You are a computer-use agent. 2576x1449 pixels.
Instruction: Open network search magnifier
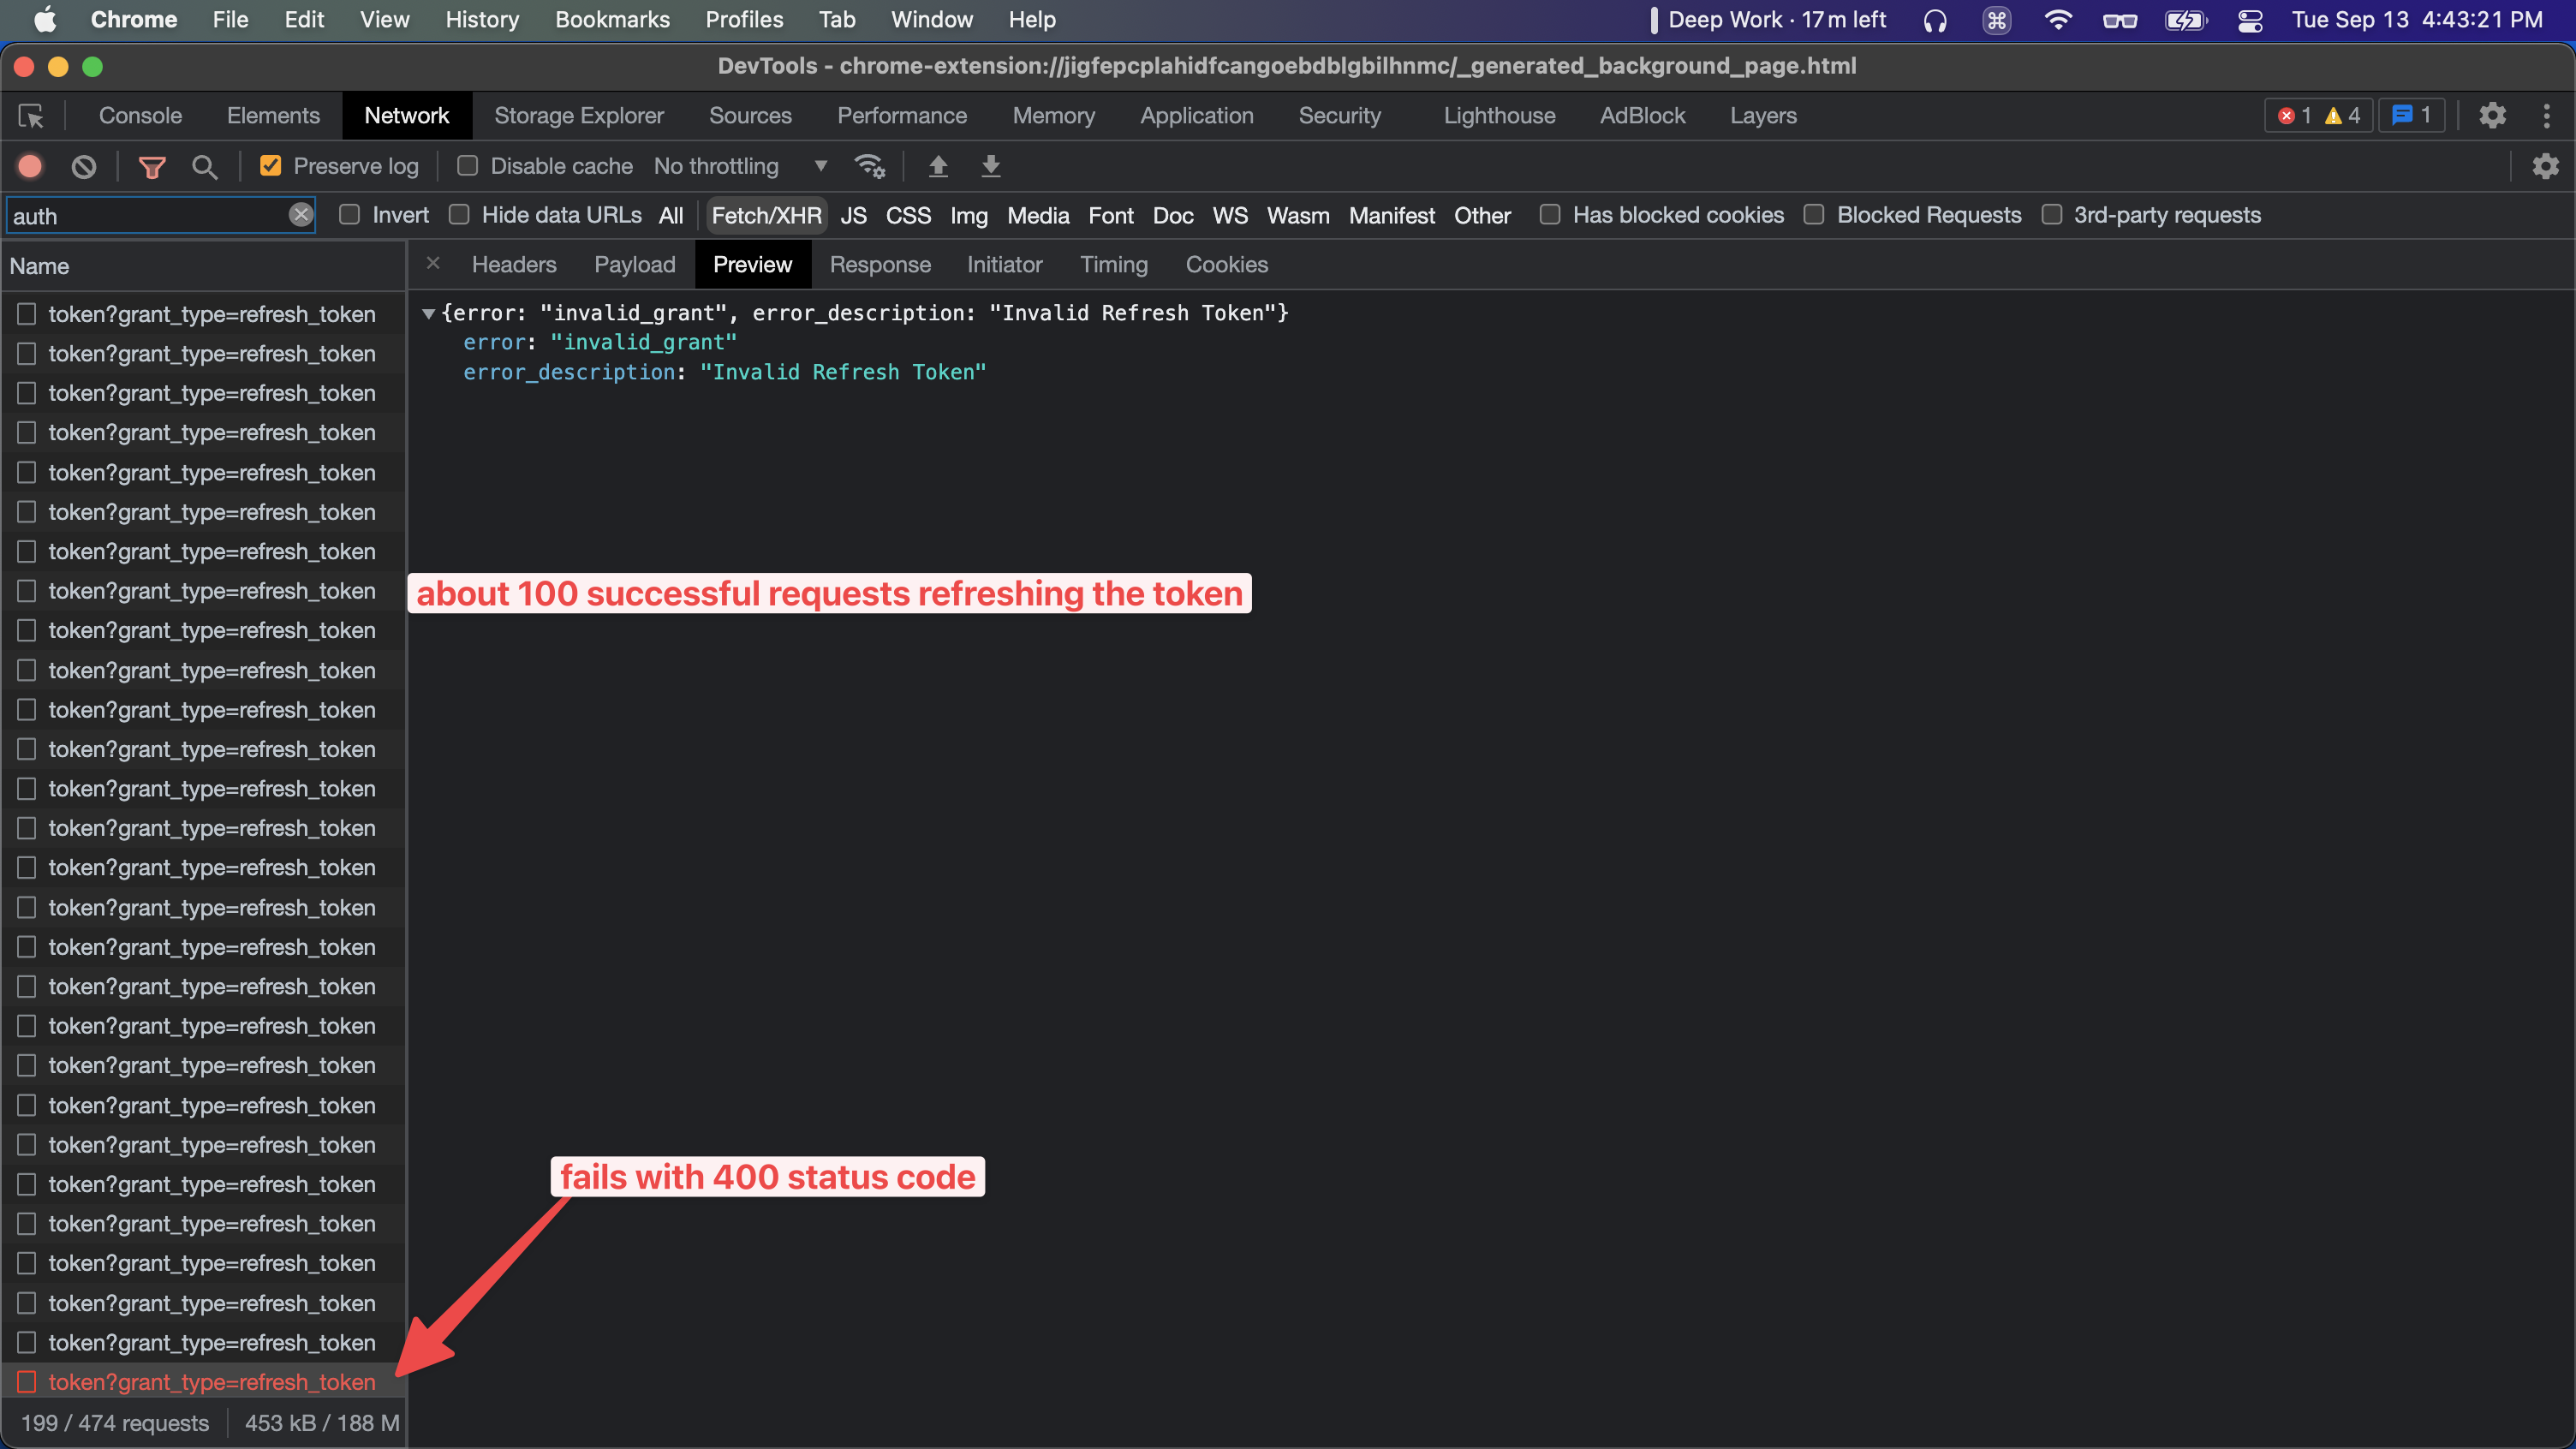(x=204, y=167)
